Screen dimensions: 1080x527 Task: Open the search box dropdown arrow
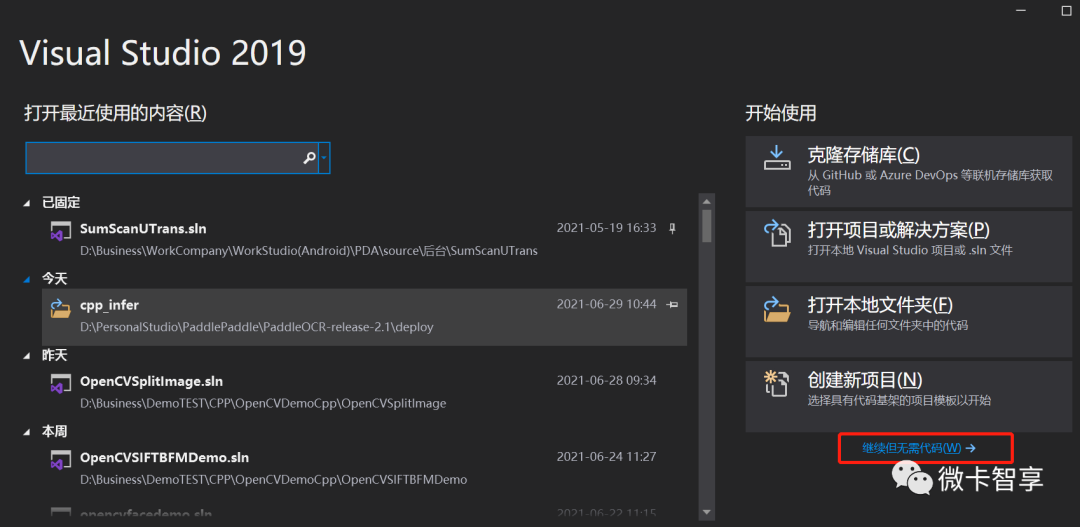click(324, 158)
